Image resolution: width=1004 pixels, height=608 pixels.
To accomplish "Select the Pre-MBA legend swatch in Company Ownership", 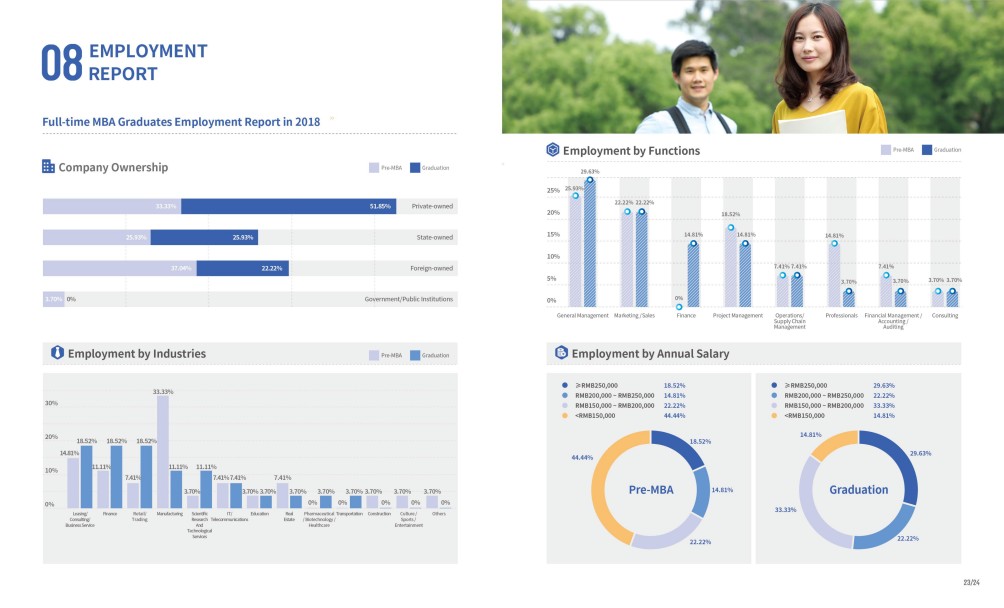I will [374, 168].
